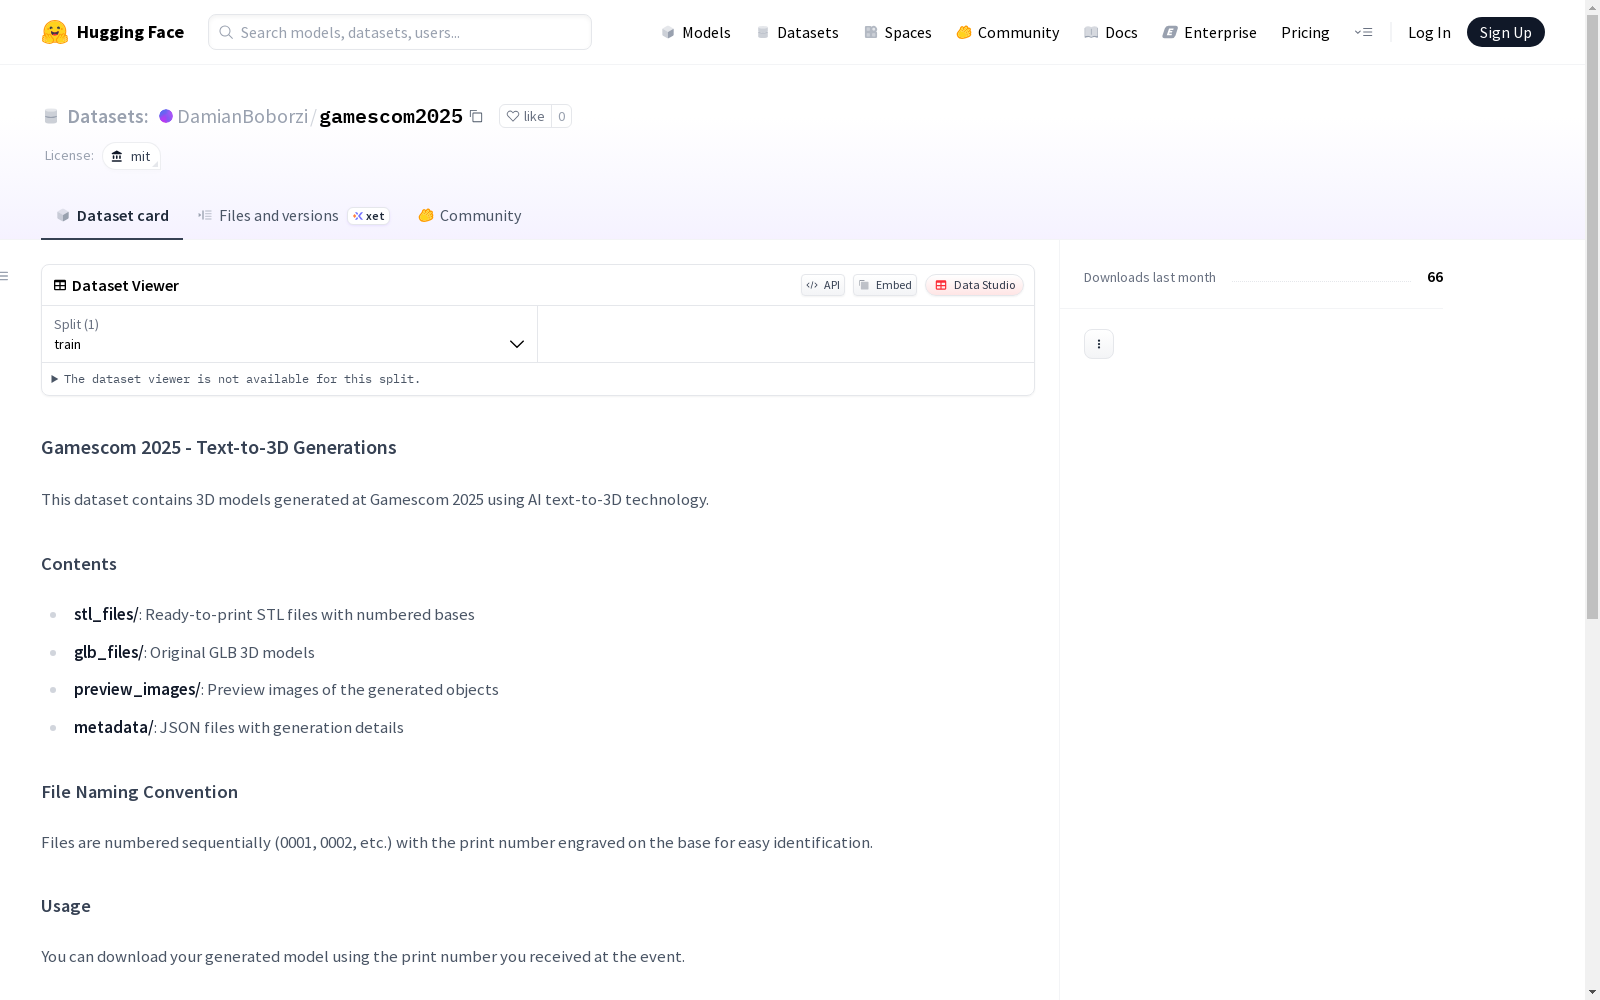Click the 'Gamescom 2025 - Text-to-3D Generations' heading

[219, 447]
